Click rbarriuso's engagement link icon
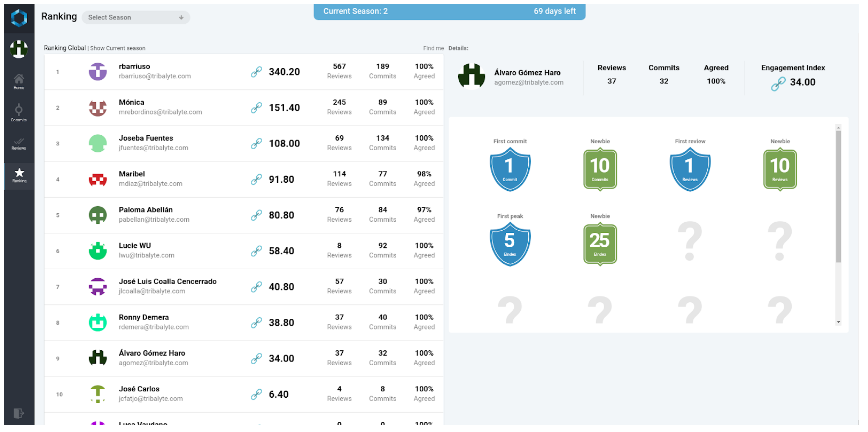This screenshot has height=432, width=868. point(256,72)
